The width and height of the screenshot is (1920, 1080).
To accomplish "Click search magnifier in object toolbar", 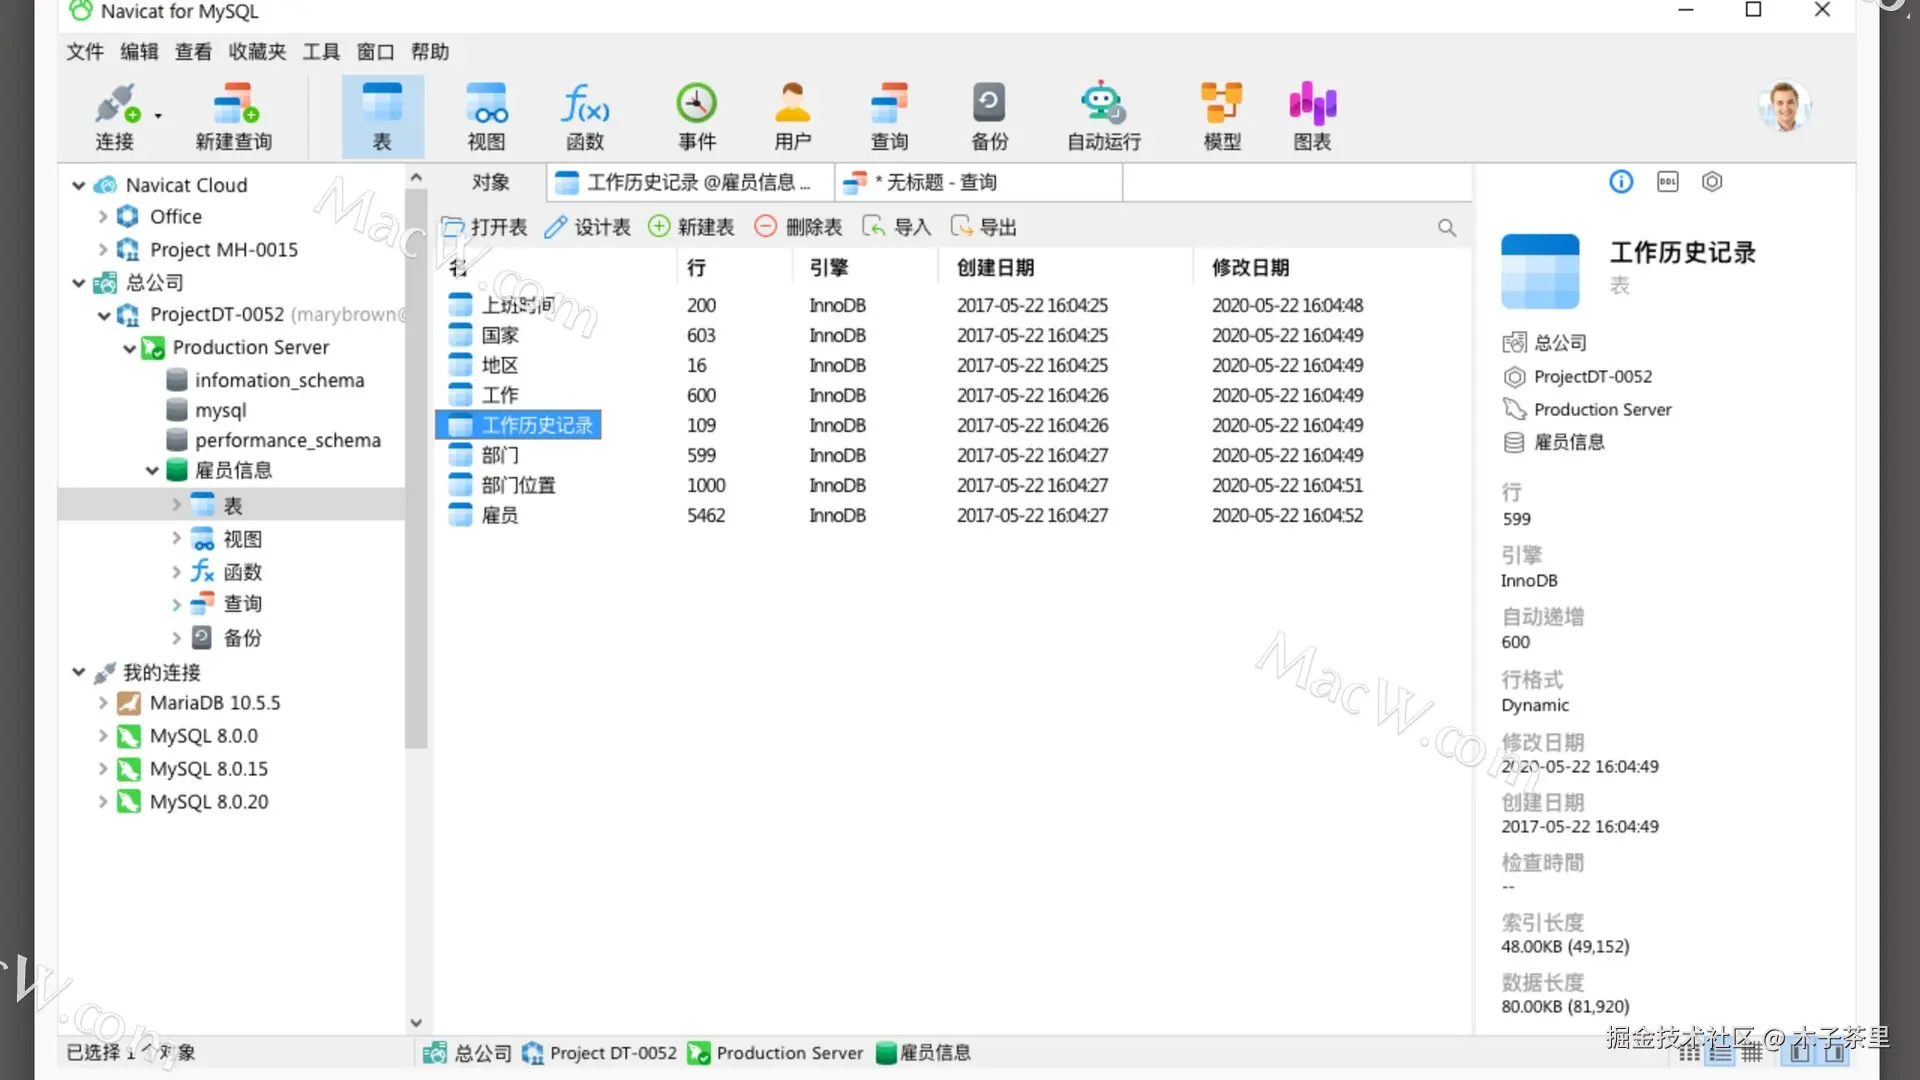I will [x=1446, y=228].
